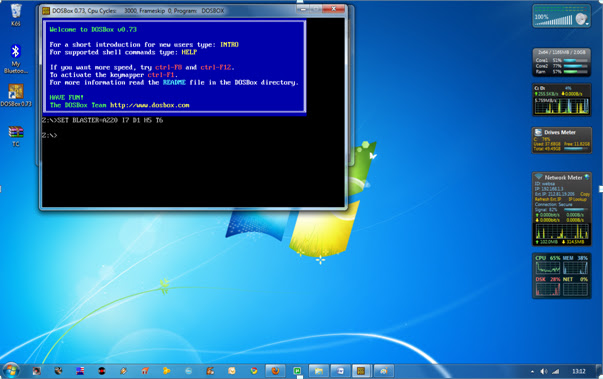Click the taskbar icon right of DOSBox
Image resolution: width=603 pixels, height=379 pixels.
tap(383, 371)
